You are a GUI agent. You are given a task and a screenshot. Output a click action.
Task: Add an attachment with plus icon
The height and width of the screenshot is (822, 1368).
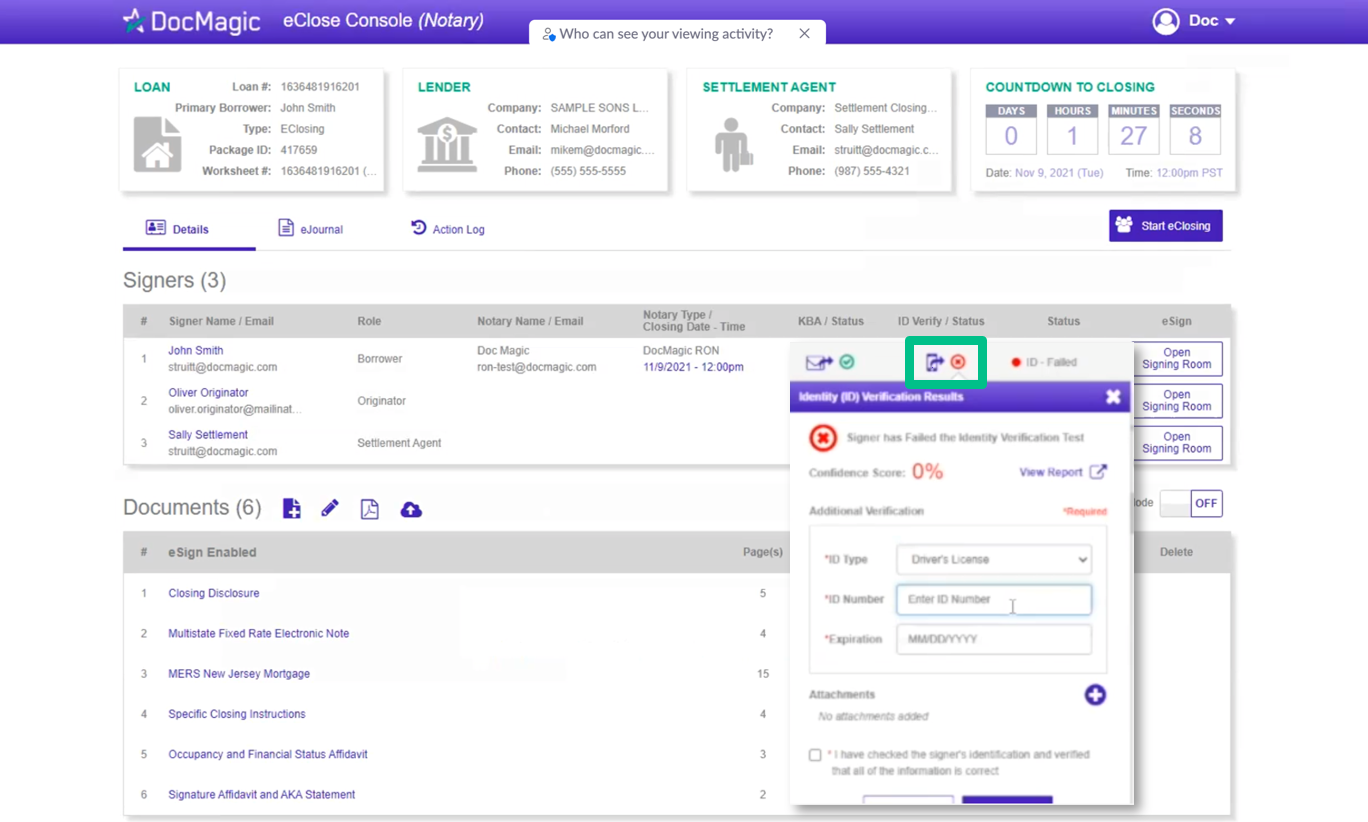tap(1095, 695)
